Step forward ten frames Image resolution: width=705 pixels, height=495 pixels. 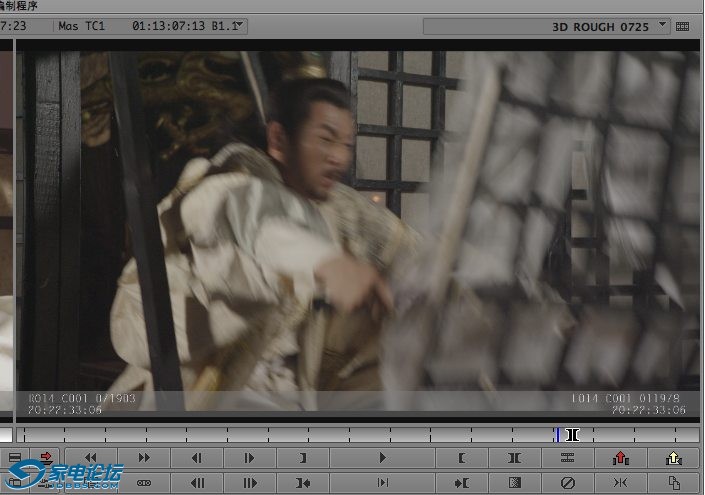(x=249, y=483)
